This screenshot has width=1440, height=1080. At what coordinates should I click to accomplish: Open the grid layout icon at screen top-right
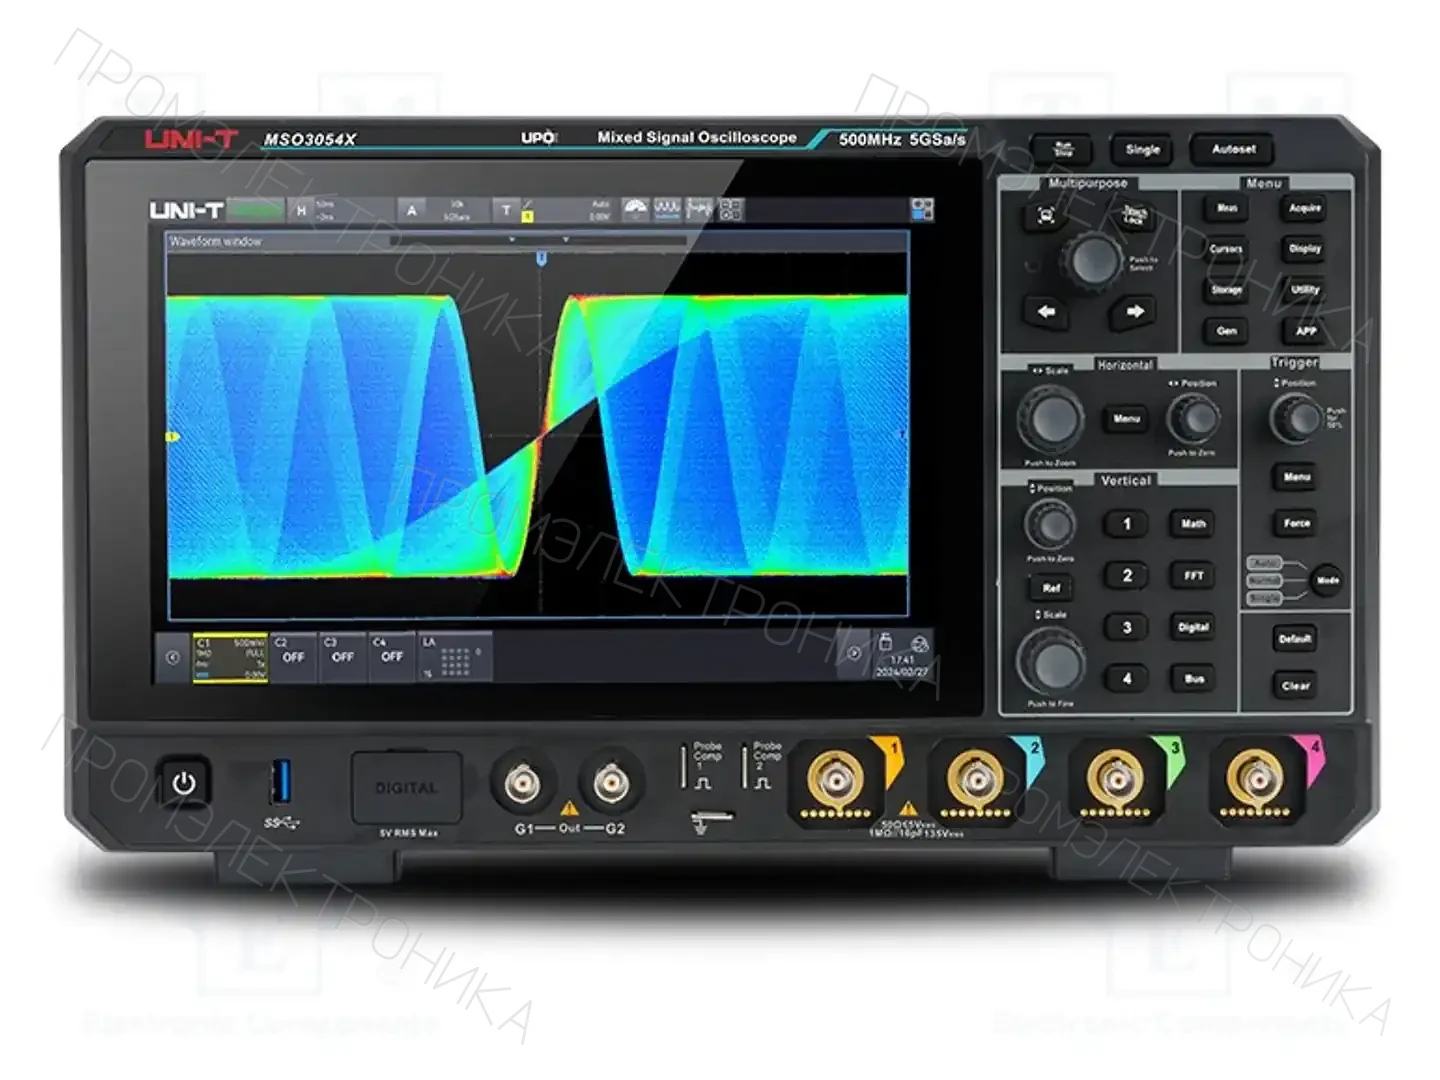(x=922, y=209)
